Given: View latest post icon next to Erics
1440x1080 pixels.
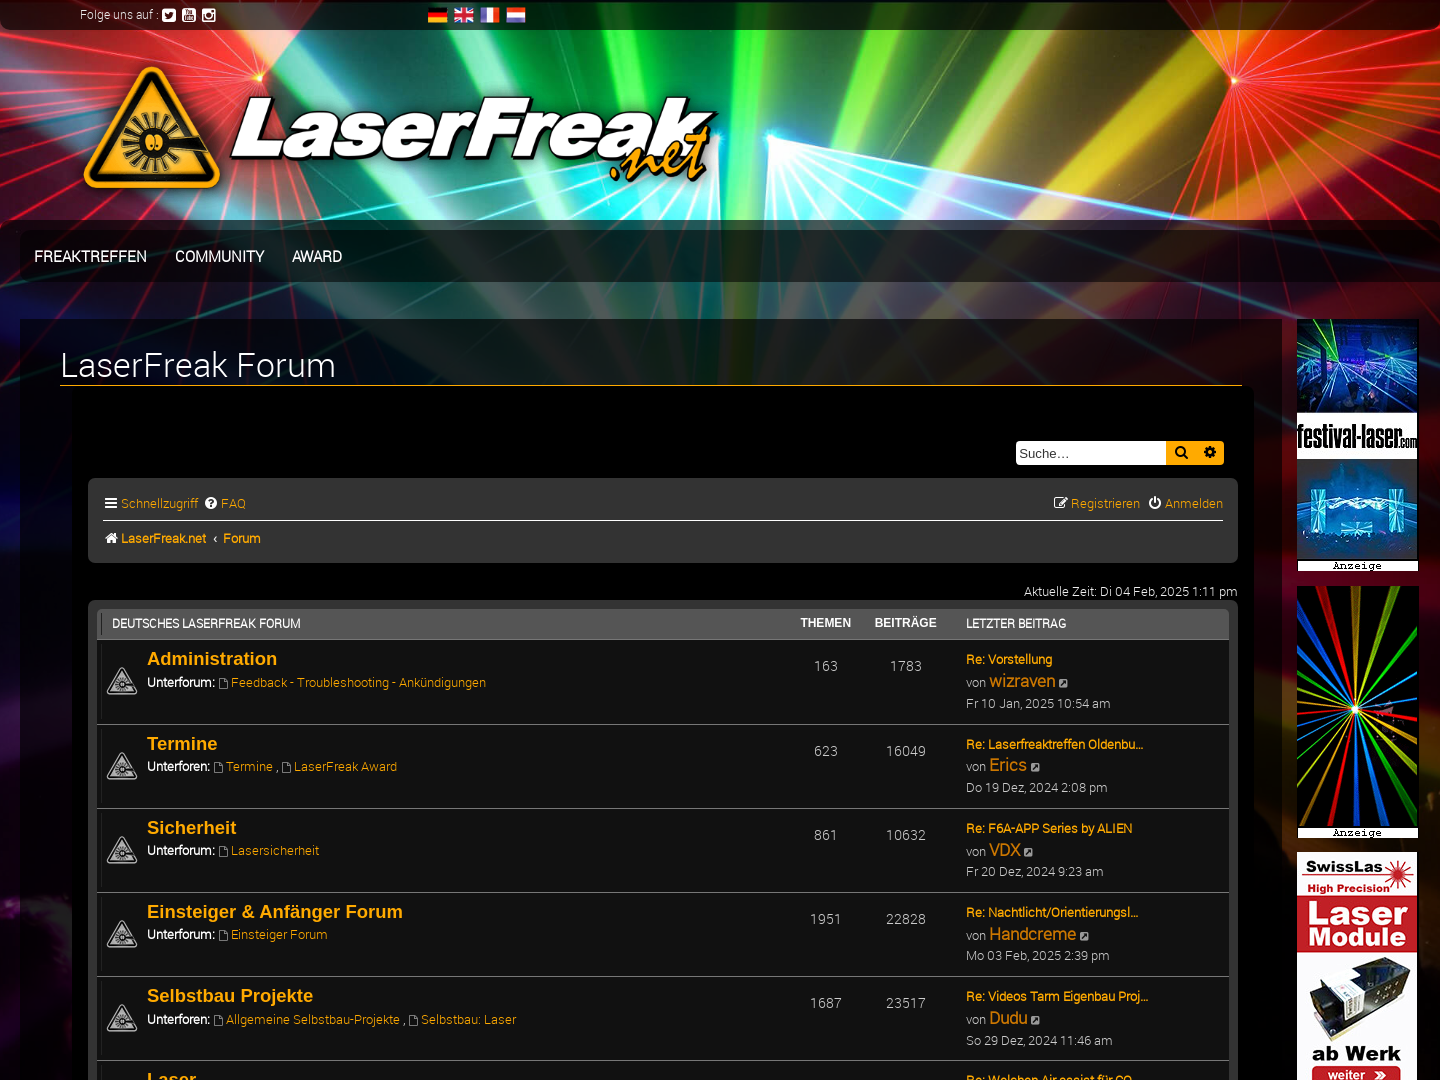Looking at the screenshot, I should pyautogui.click(x=1036, y=767).
